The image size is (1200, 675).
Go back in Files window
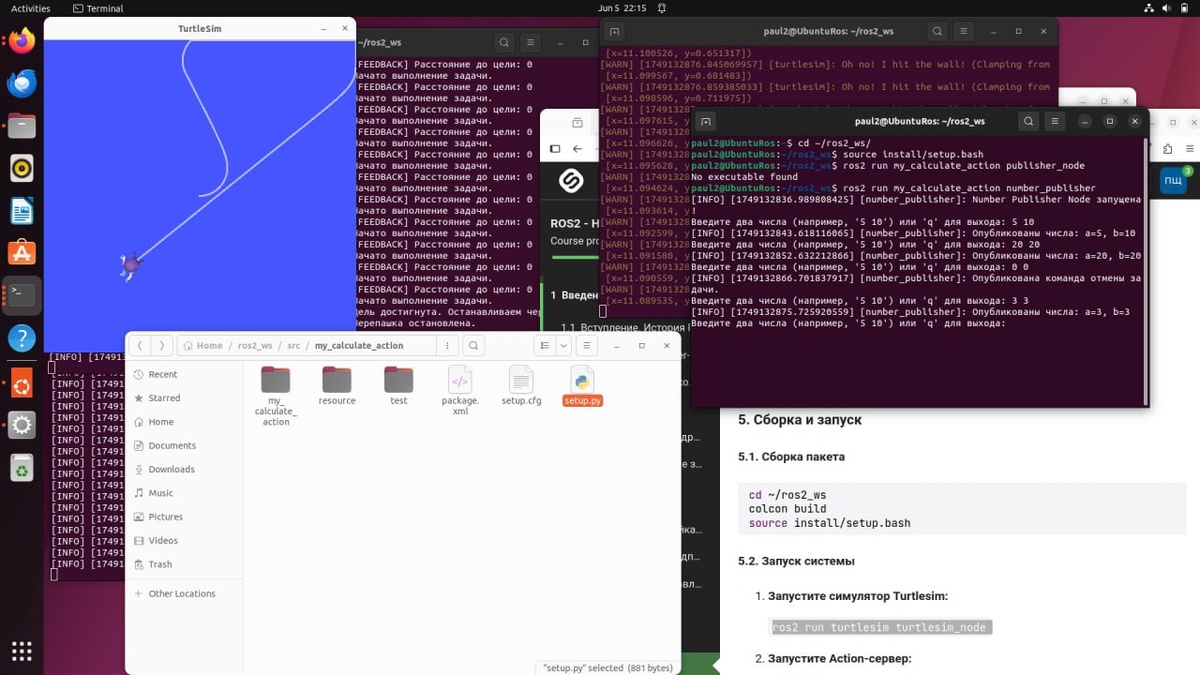(141, 345)
